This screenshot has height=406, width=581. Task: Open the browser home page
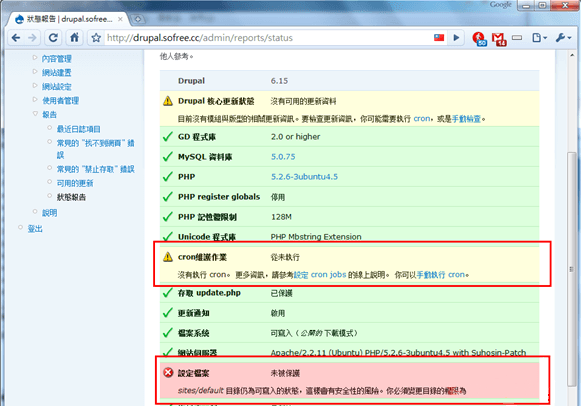(74, 38)
